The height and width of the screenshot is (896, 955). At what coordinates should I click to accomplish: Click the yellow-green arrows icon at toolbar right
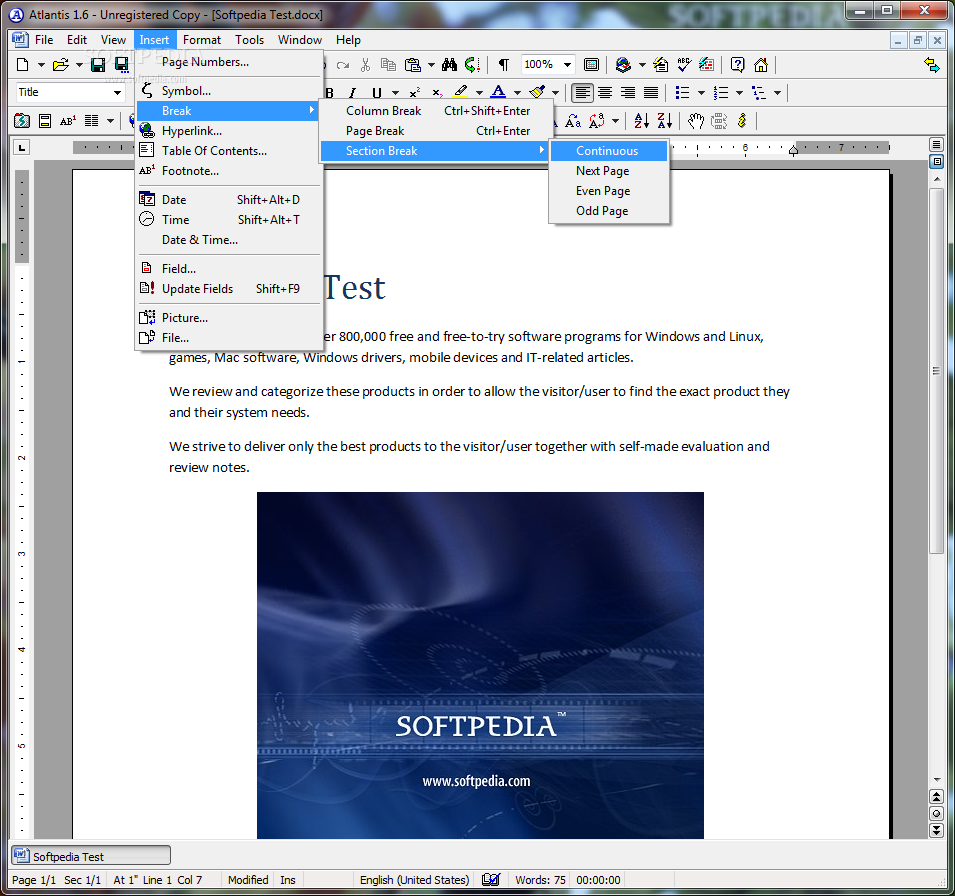pos(931,65)
